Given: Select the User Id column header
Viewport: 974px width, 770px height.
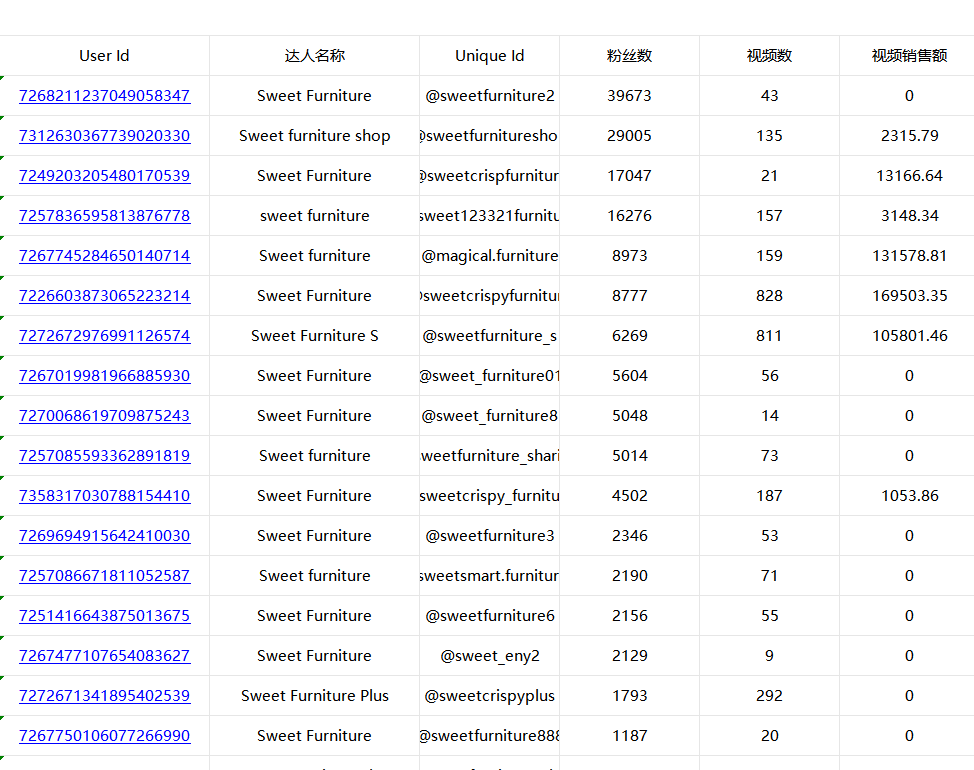Looking at the screenshot, I should coord(104,56).
